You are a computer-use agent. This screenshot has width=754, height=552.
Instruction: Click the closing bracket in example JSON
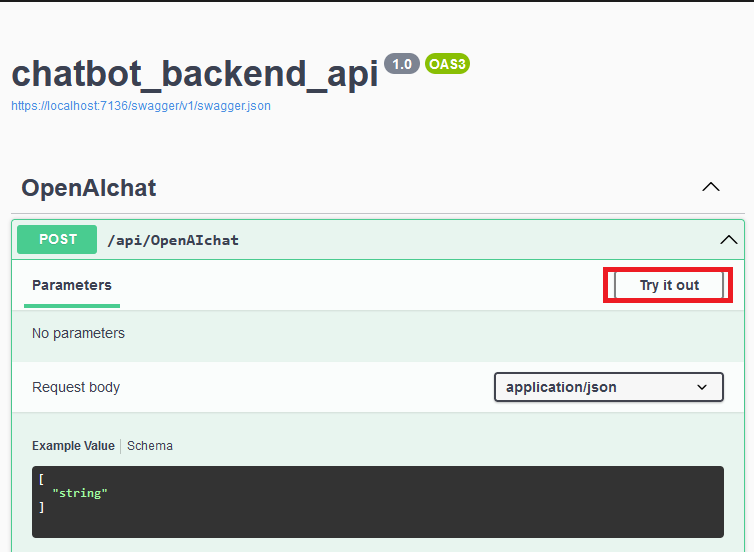click(42, 507)
